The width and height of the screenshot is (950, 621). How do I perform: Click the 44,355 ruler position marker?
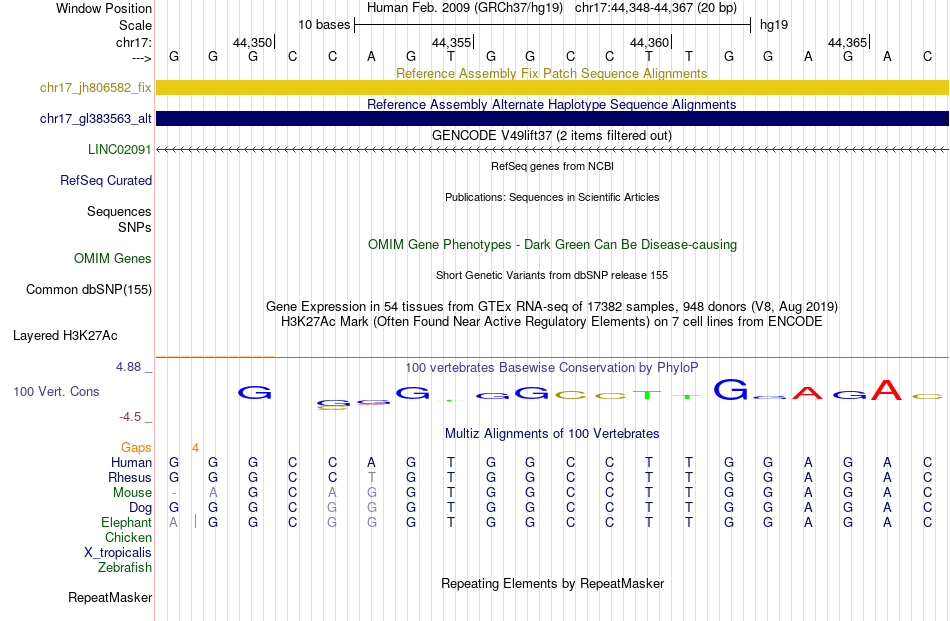click(x=451, y=42)
